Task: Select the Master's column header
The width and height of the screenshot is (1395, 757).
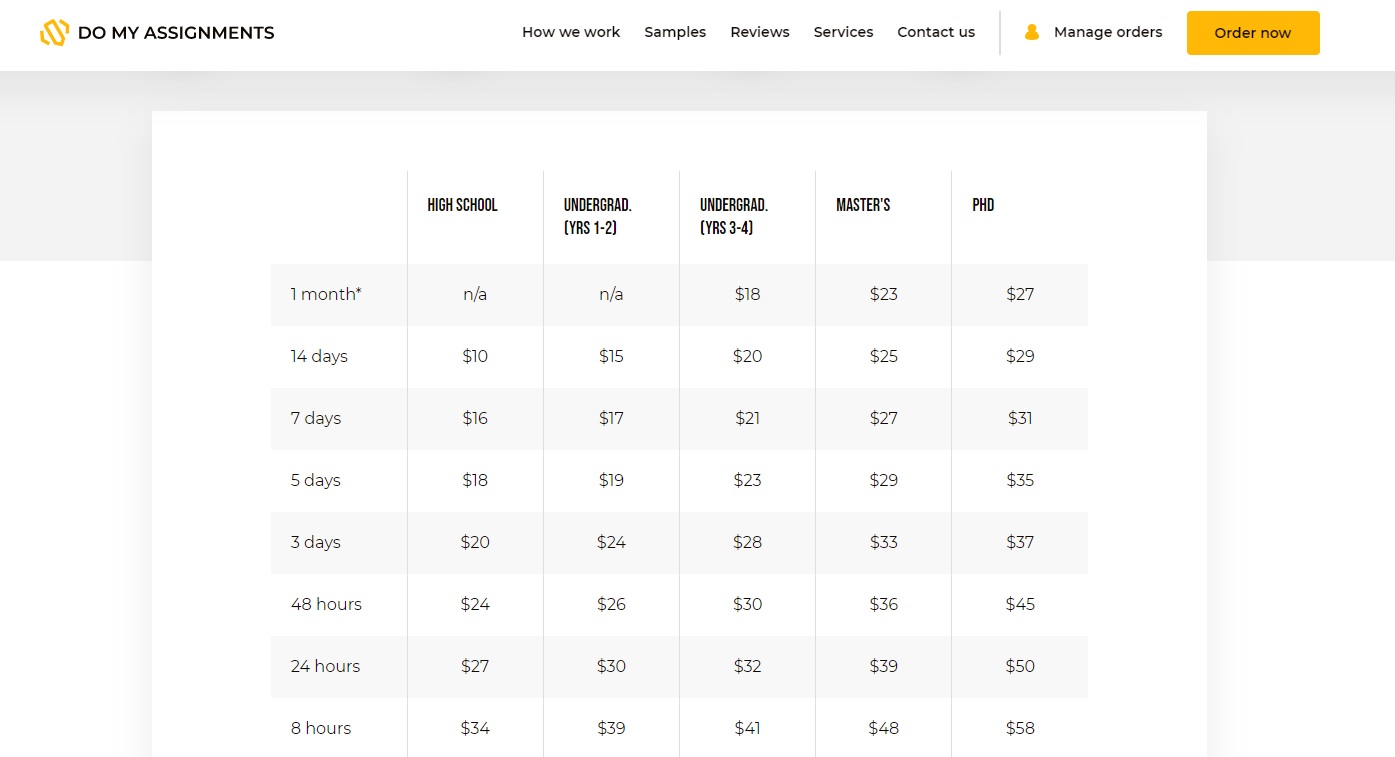Action: [x=863, y=205]
